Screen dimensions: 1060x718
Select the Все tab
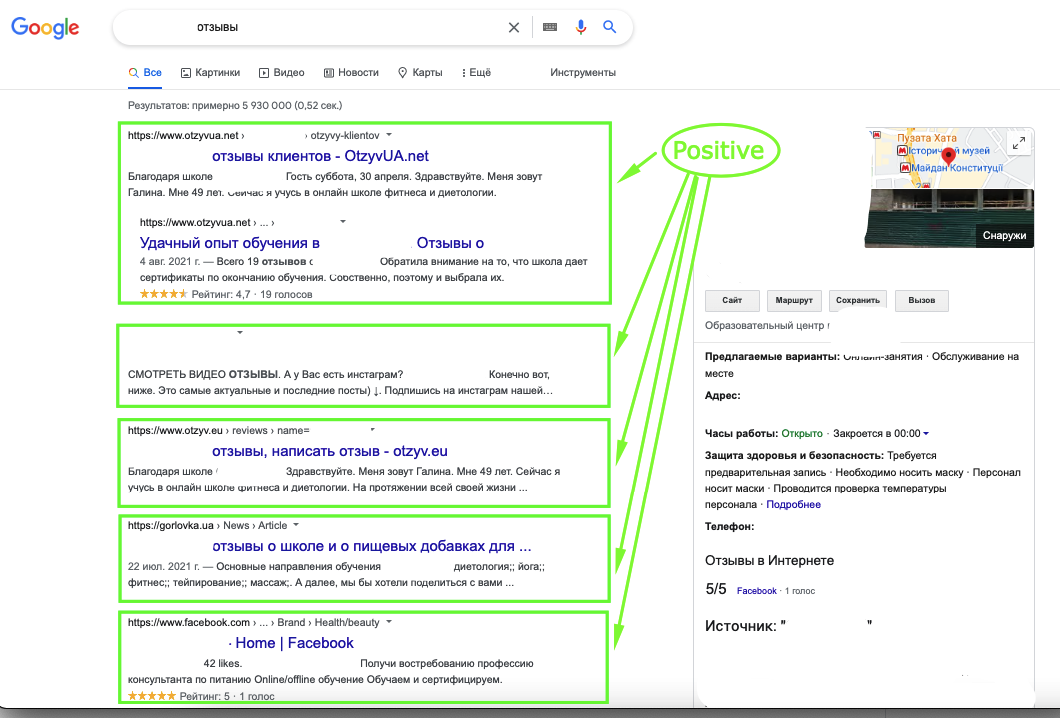point(145,72)
